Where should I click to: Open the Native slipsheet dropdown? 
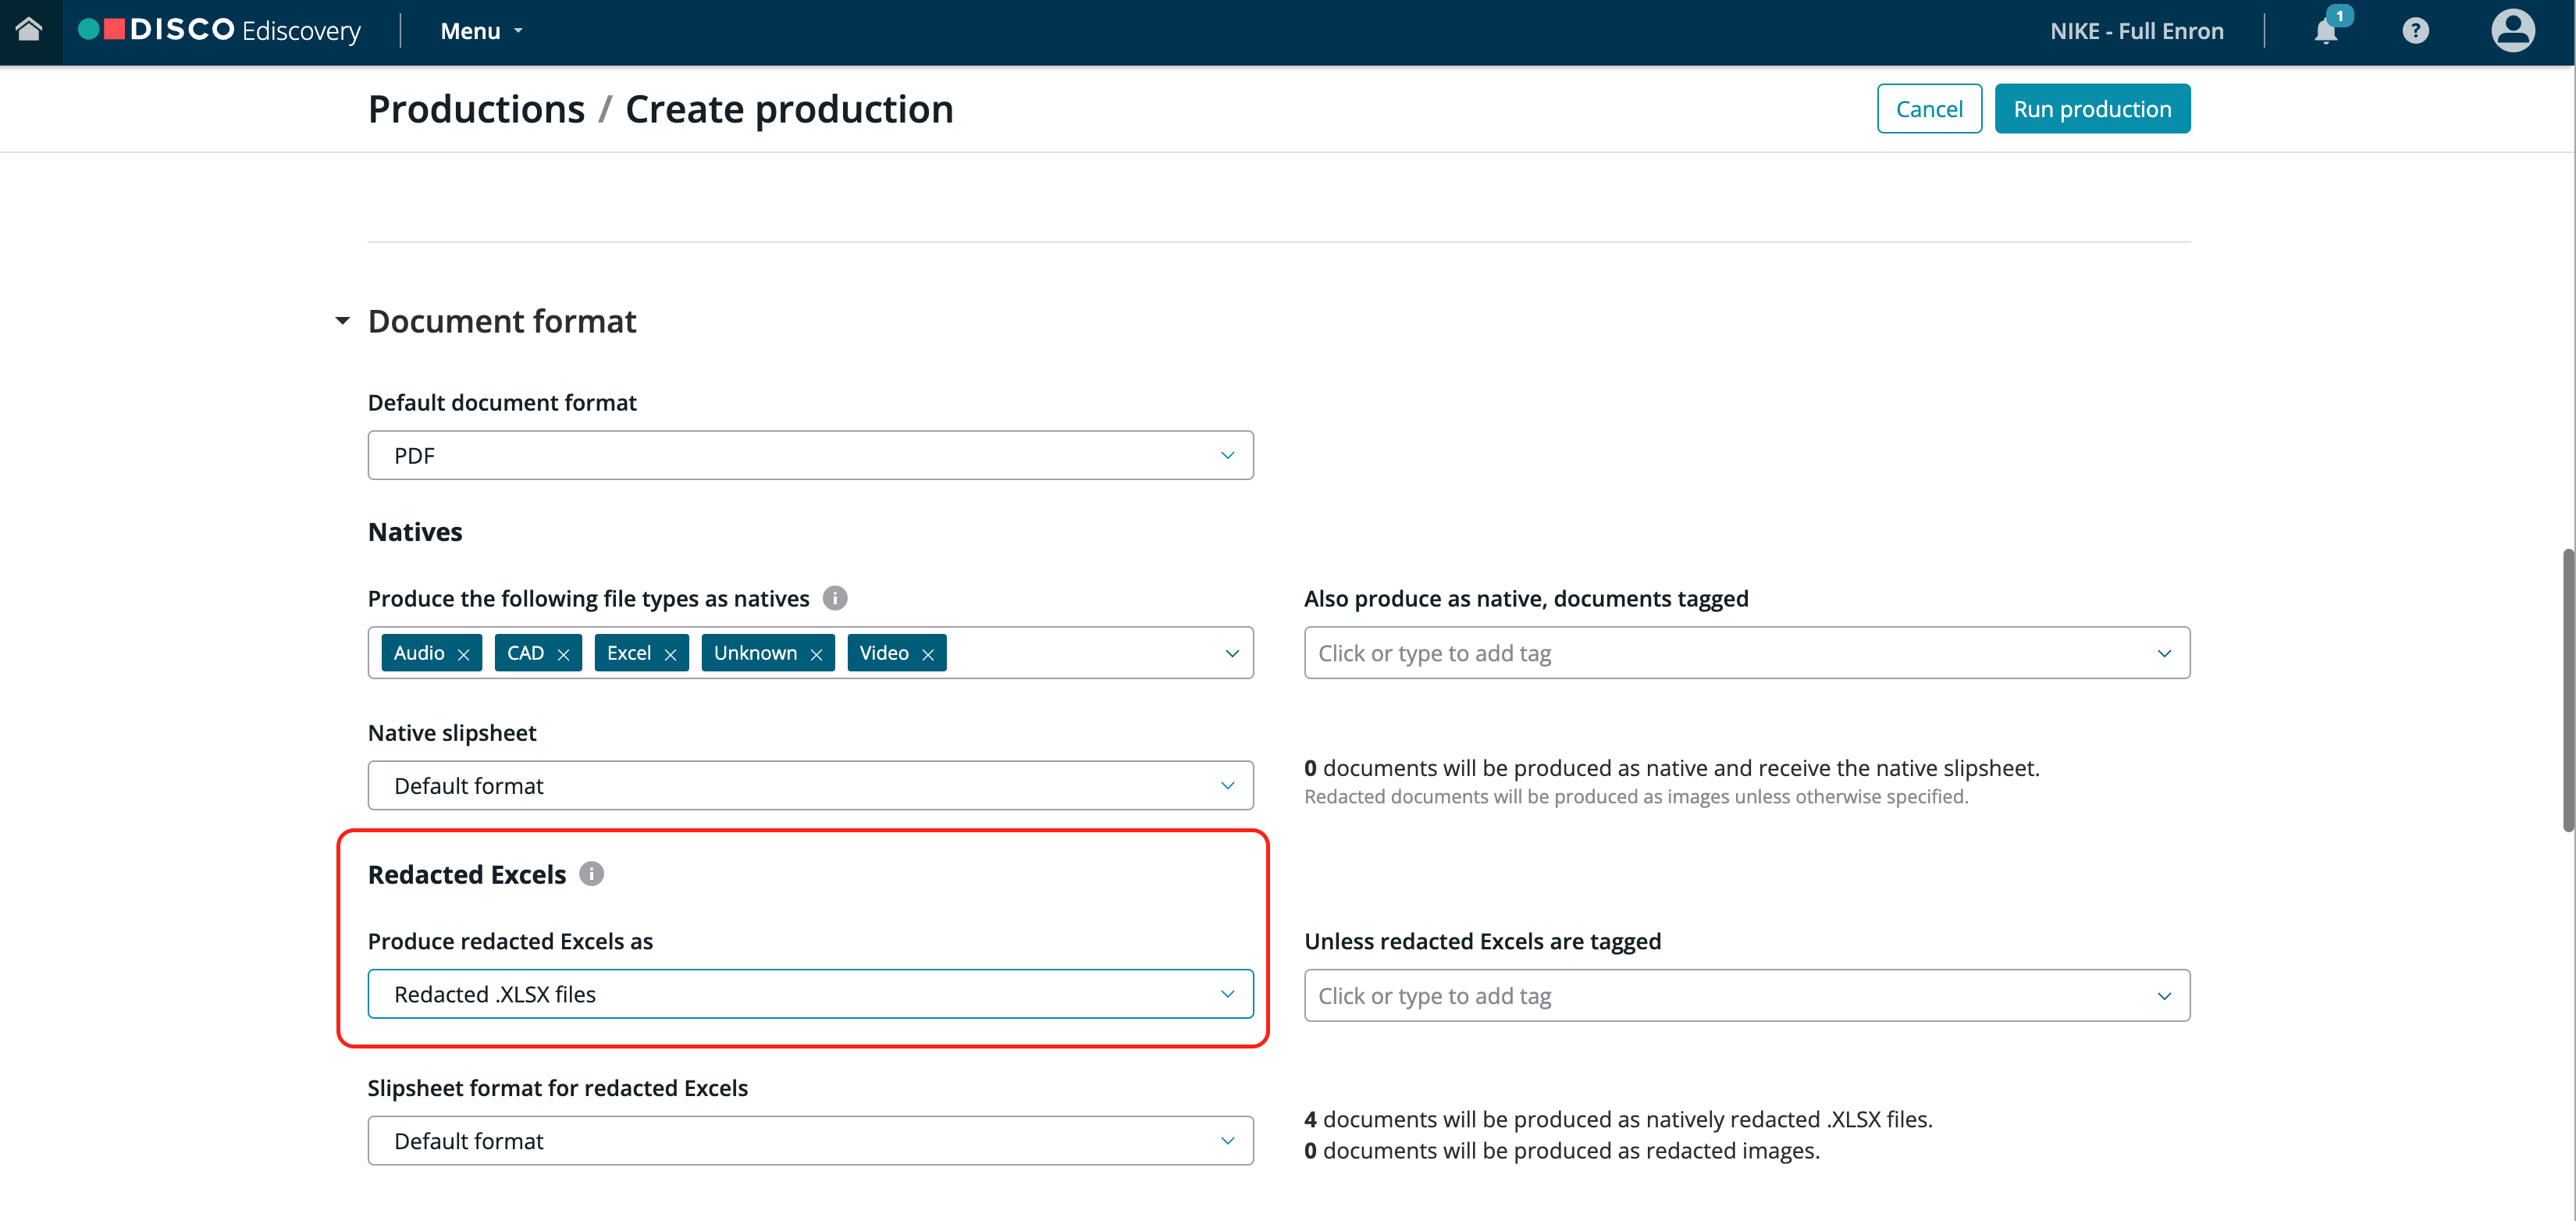pyautogui.click(x=810, y=785)
